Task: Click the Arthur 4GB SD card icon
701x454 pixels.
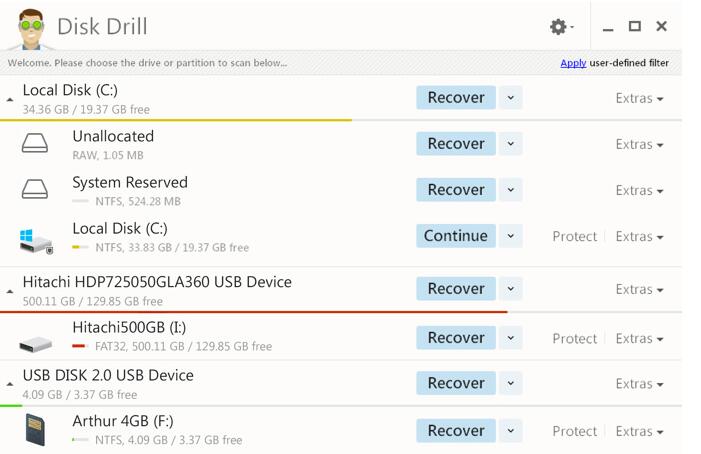Action: [35, 430]
